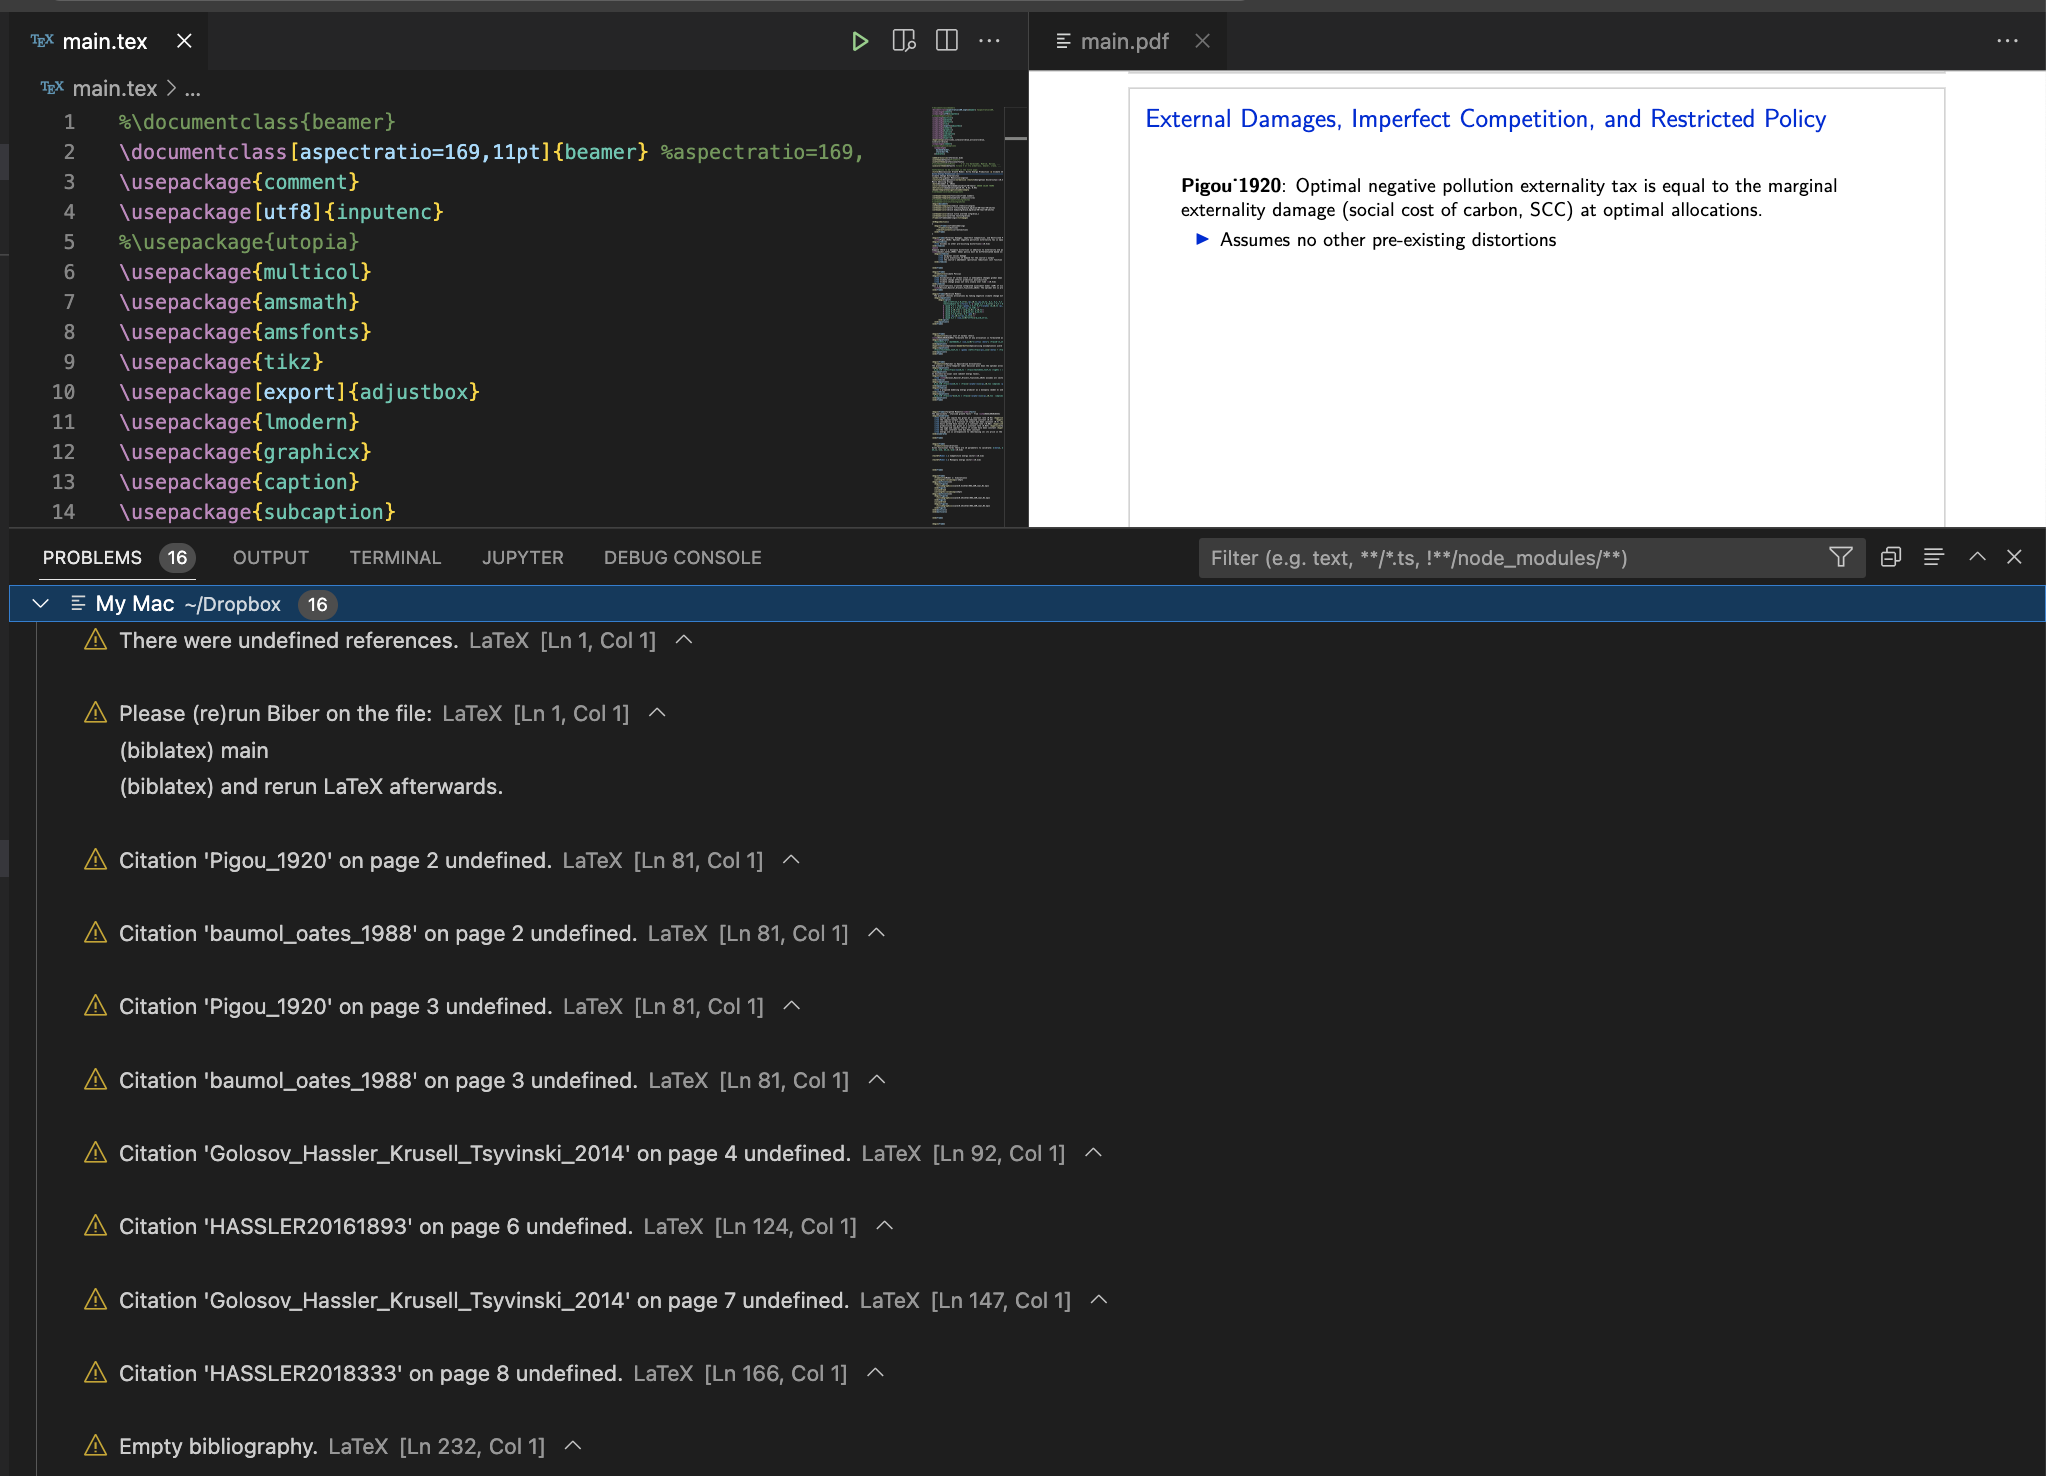Image resolution: width=2046 pixels, height=1476 pixels.
Task: Collapse the Empty bibliography warning chevron
Action: [x=572, y=1445]
